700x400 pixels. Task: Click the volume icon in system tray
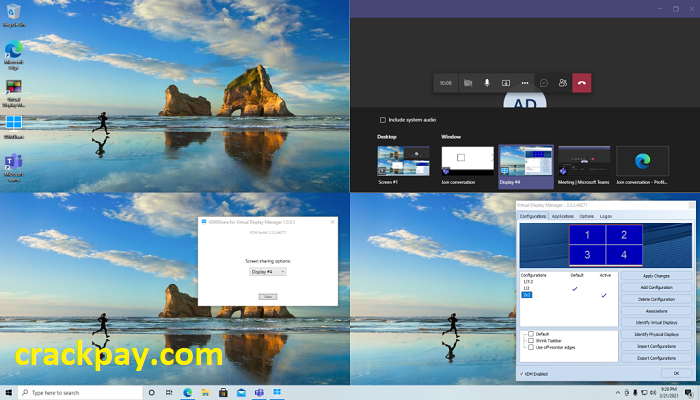pos(653,393)
